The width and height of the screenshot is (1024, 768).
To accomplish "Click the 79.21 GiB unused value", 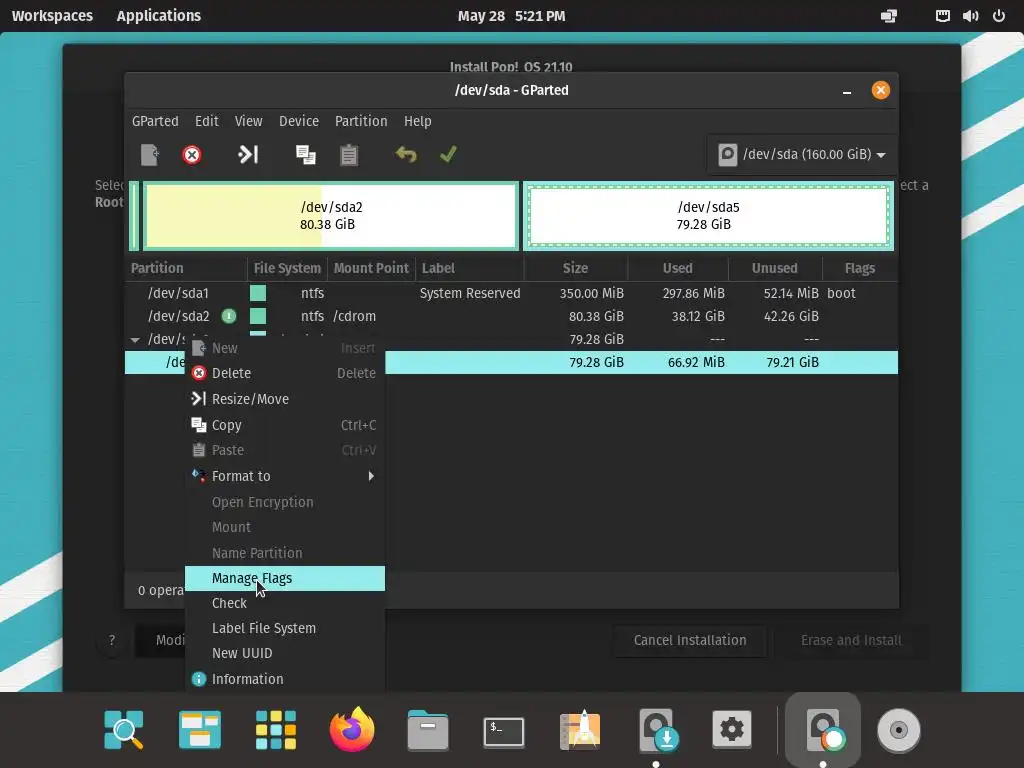I will [x=792, y=362].
